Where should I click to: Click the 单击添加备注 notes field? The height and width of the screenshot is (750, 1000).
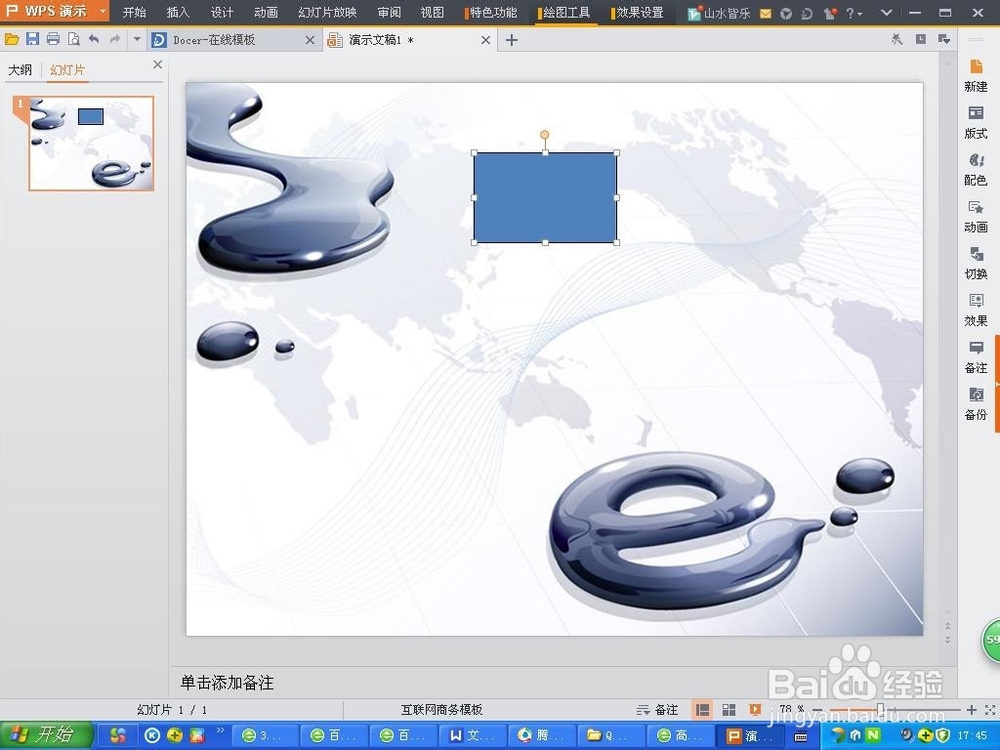(x=227, y=682)
